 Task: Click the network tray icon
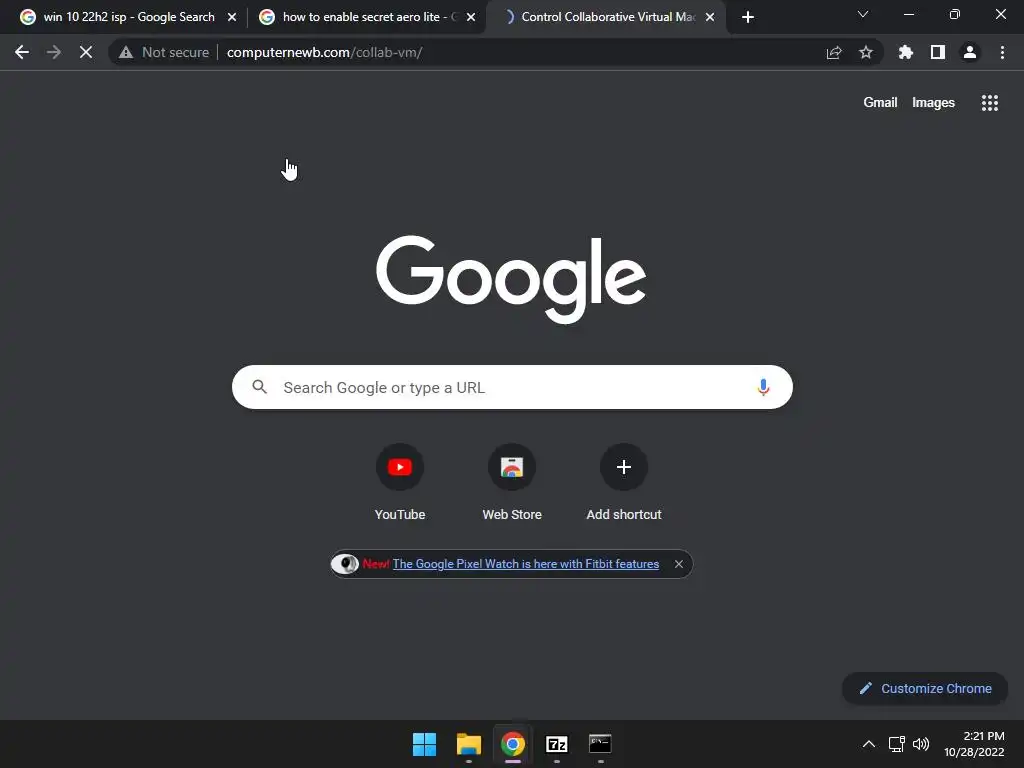click(x=896, y=744)
